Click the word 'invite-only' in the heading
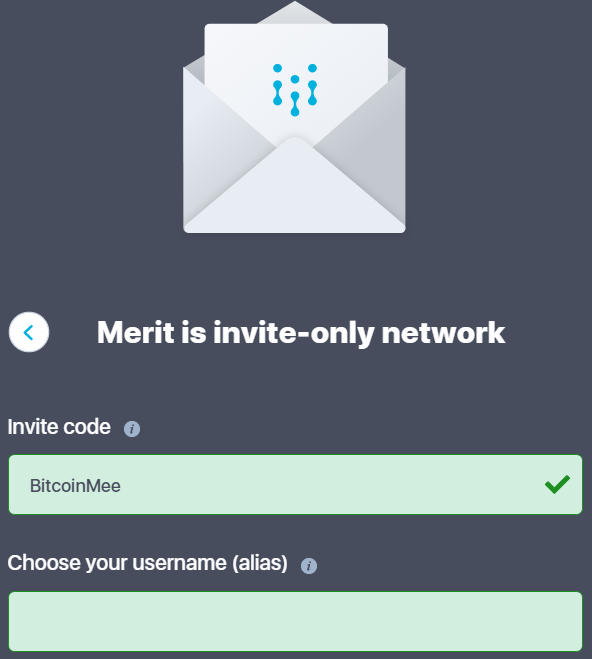The image size is (592, 659). click(293, 333)
